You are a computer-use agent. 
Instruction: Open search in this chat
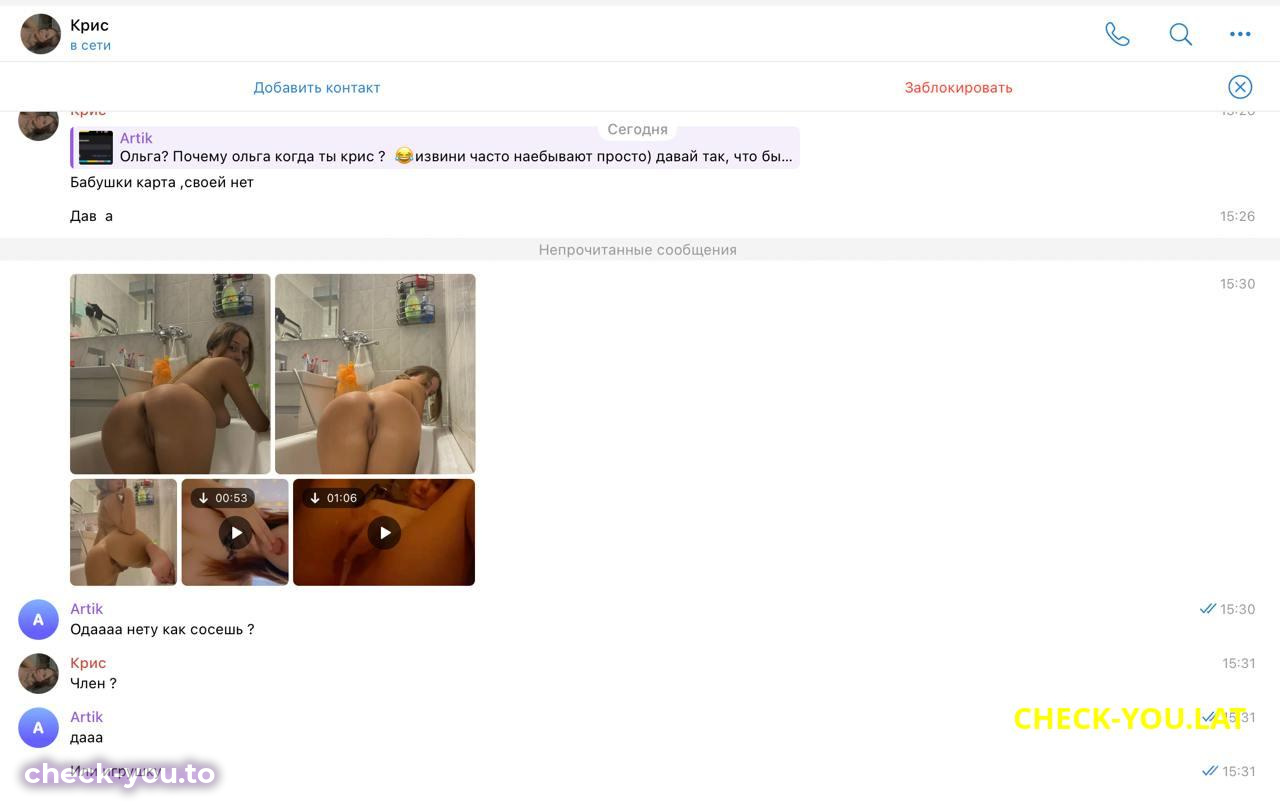click(x=1180, y=34)
